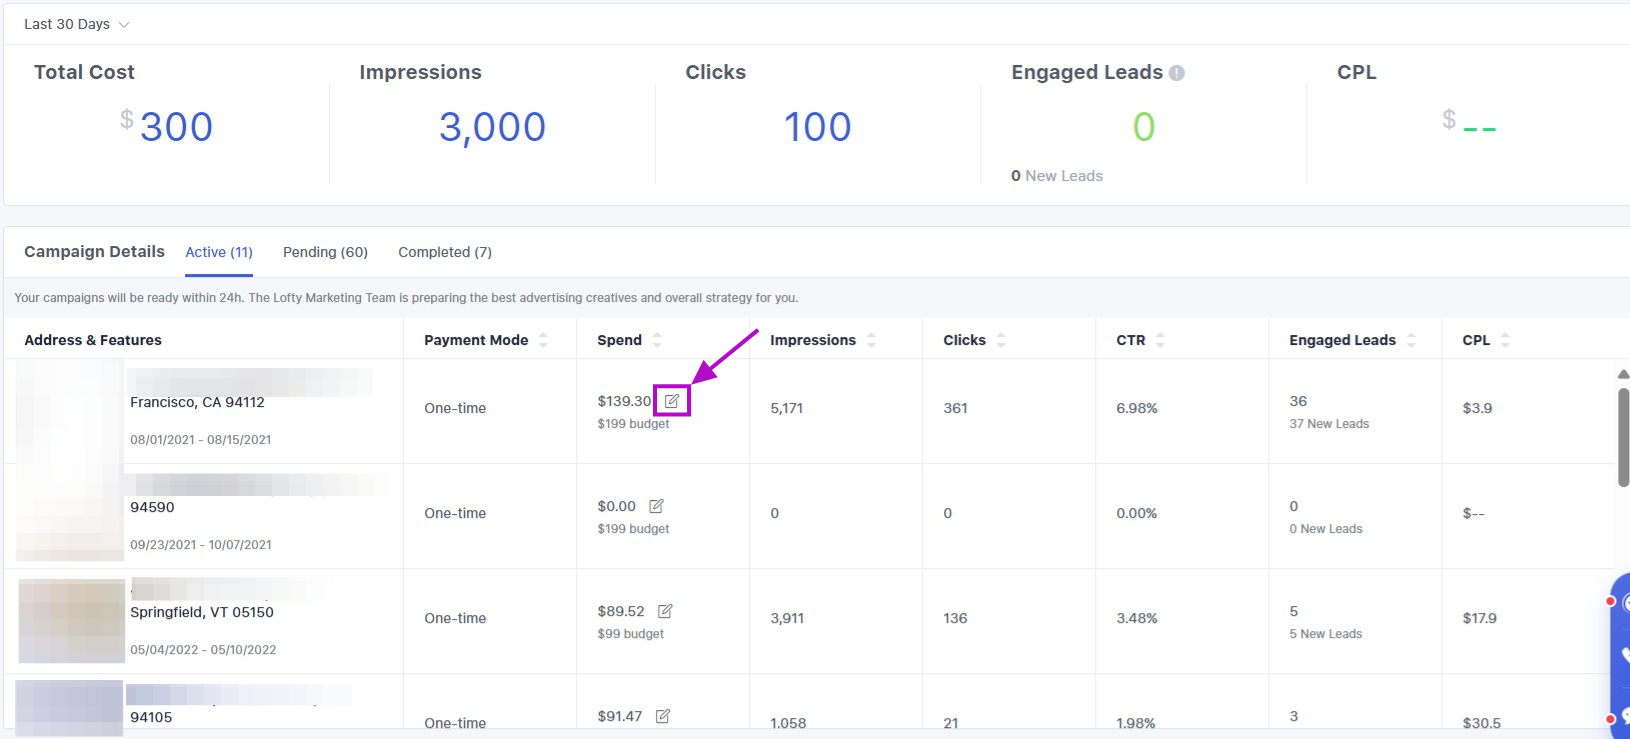Image resolution: width=1630 pixels, height=739 pixels.
Task: Select the Active (11) tab
Action: pyautogui.click(x=219, y=252)
